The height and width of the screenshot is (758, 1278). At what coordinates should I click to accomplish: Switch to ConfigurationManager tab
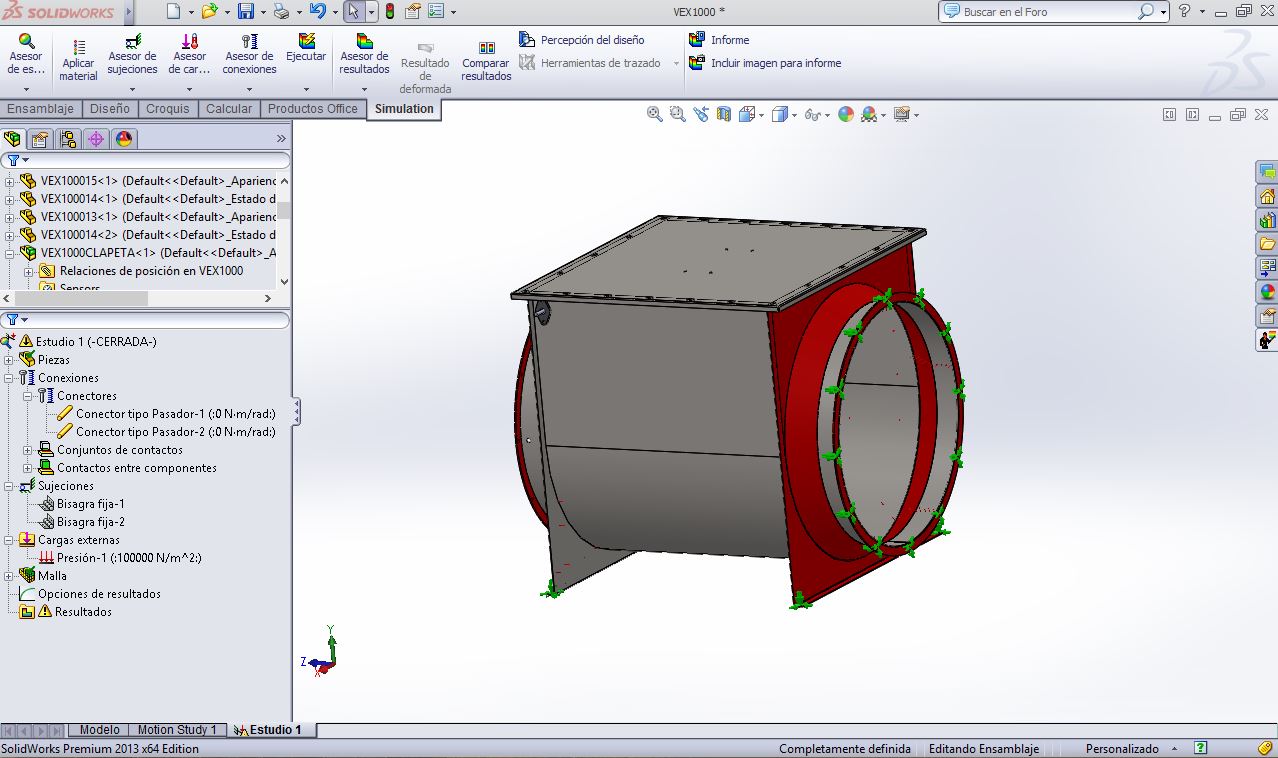pyautogui.click(x=67, y=139)
